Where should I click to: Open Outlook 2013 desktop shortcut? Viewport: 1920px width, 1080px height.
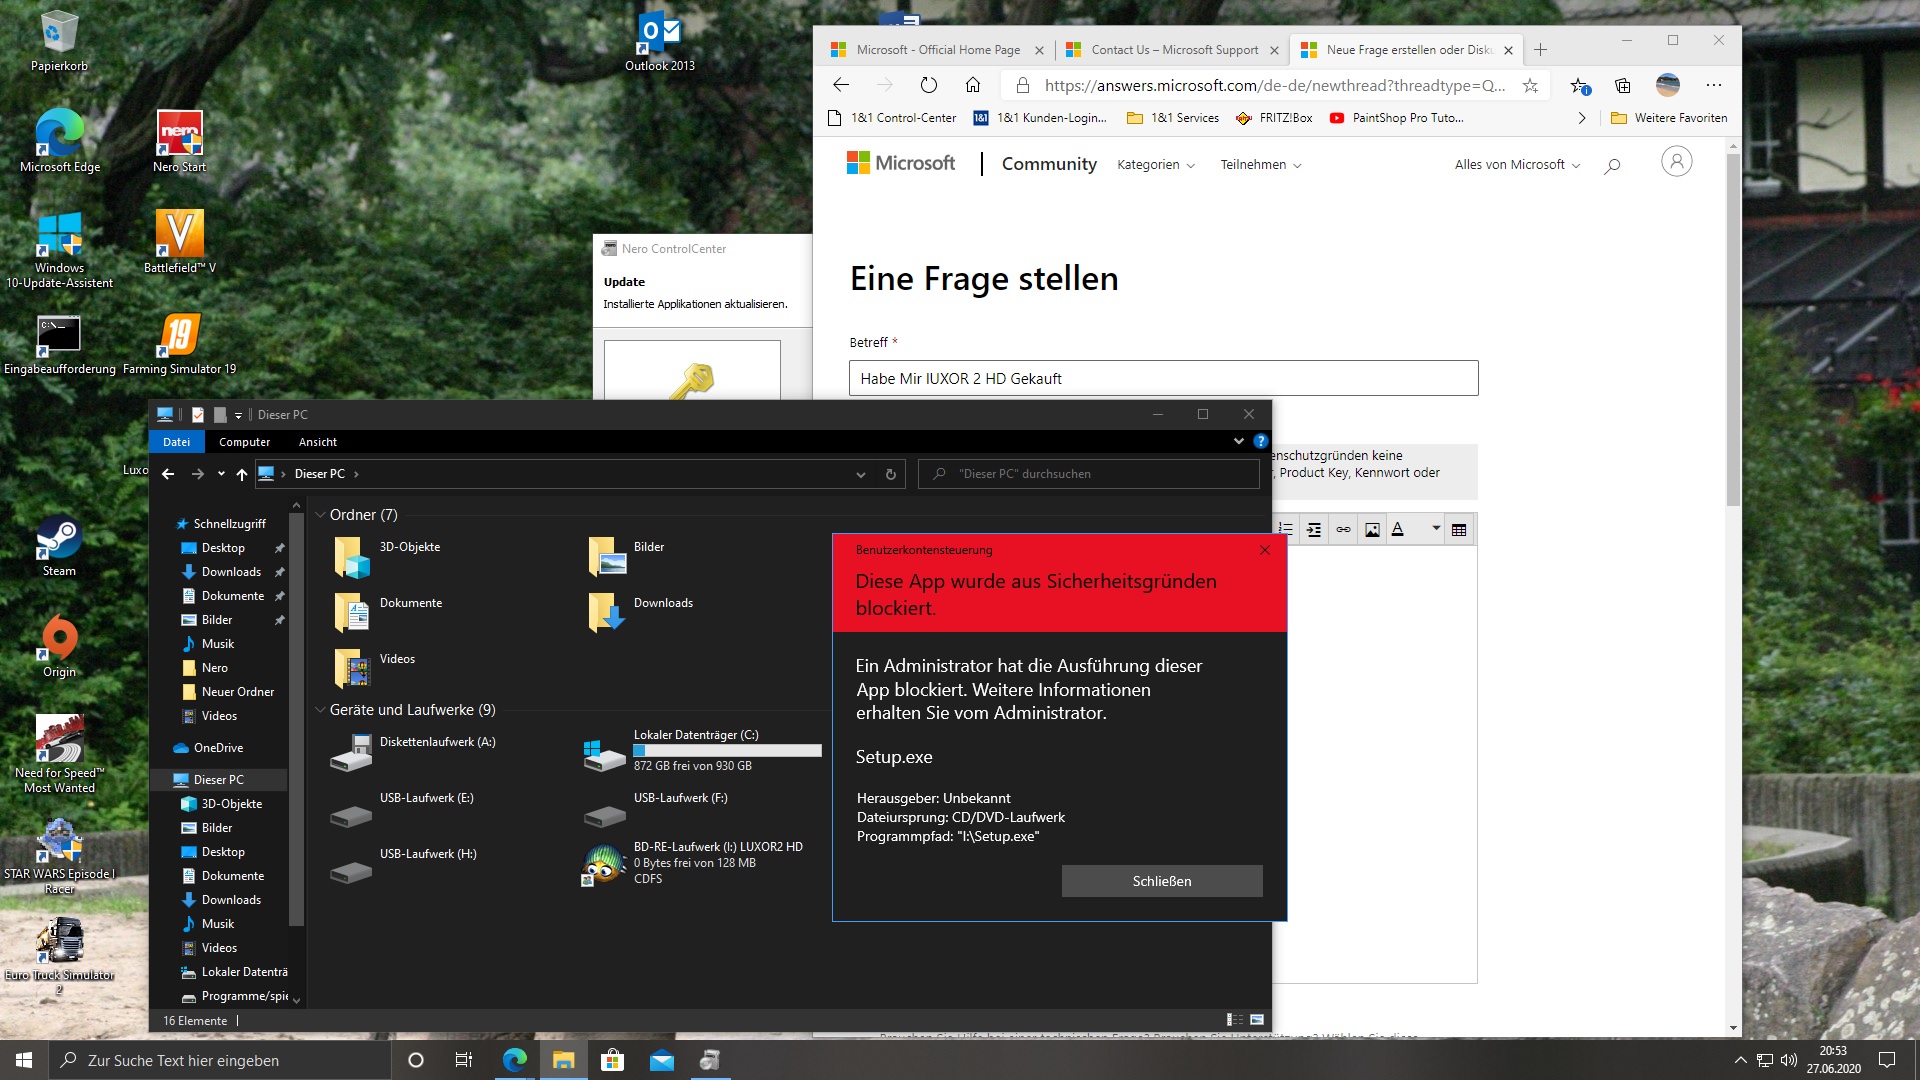tap(659, 42)
